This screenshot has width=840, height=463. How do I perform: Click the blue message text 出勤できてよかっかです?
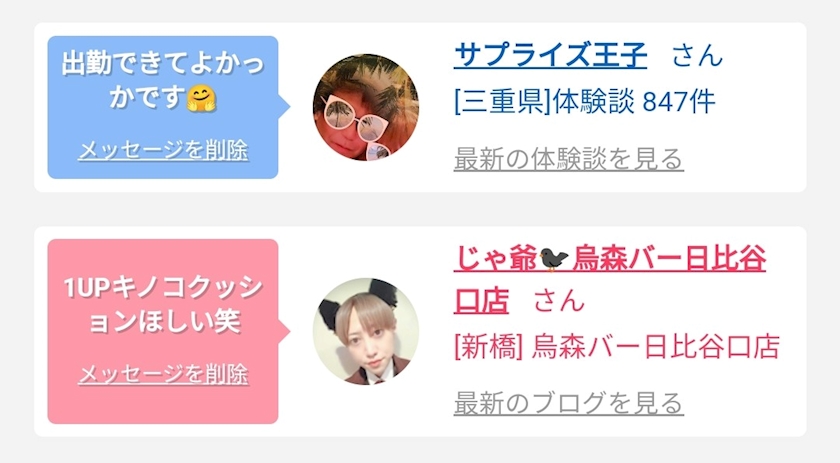click(x=163, y=80)
